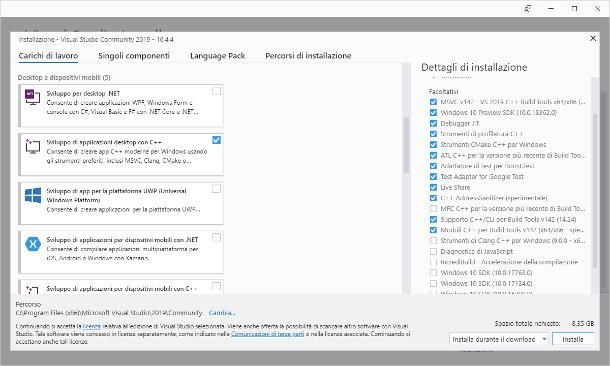Check Diagnostica di JavaScript

coord(433,251)
